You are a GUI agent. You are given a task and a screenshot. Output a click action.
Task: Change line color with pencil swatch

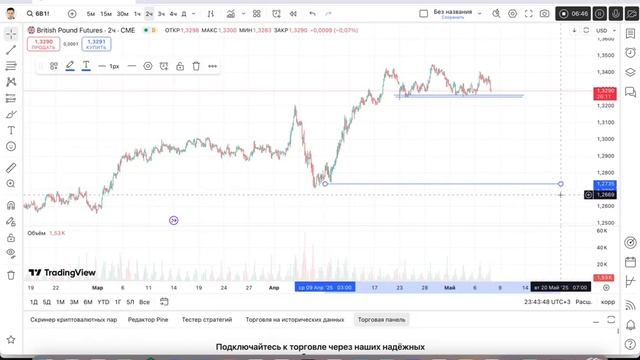[70, 66]
